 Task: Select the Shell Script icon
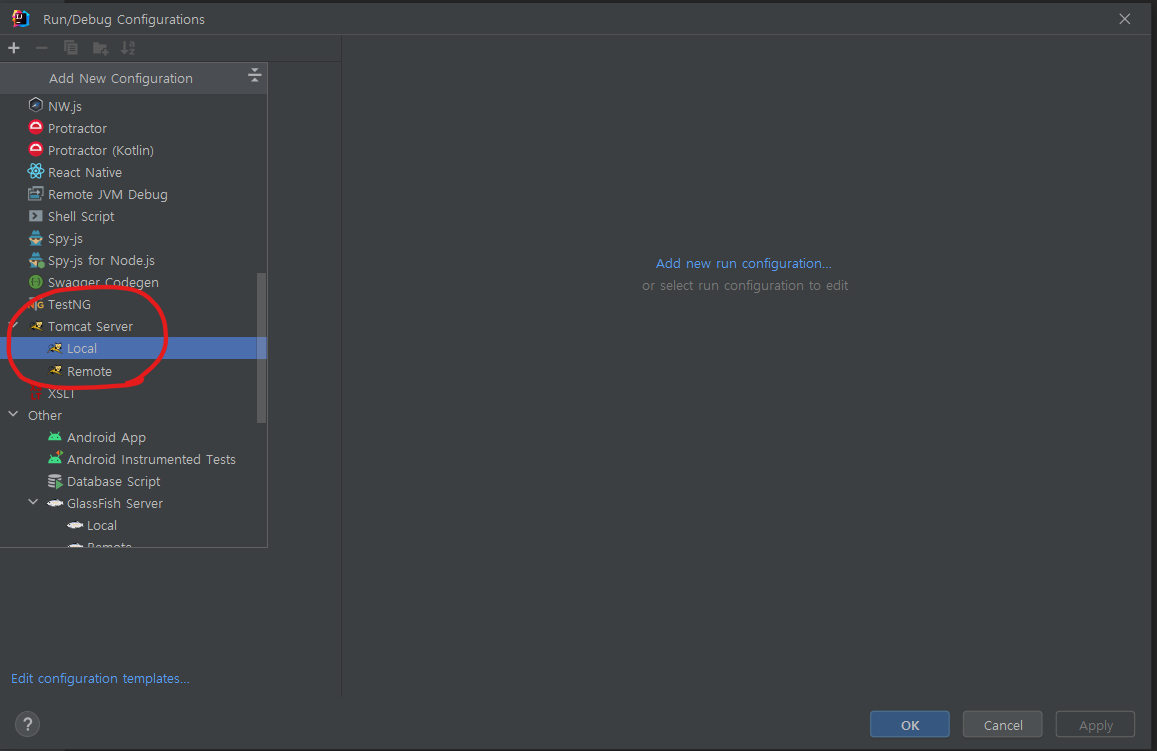[35, 216]
